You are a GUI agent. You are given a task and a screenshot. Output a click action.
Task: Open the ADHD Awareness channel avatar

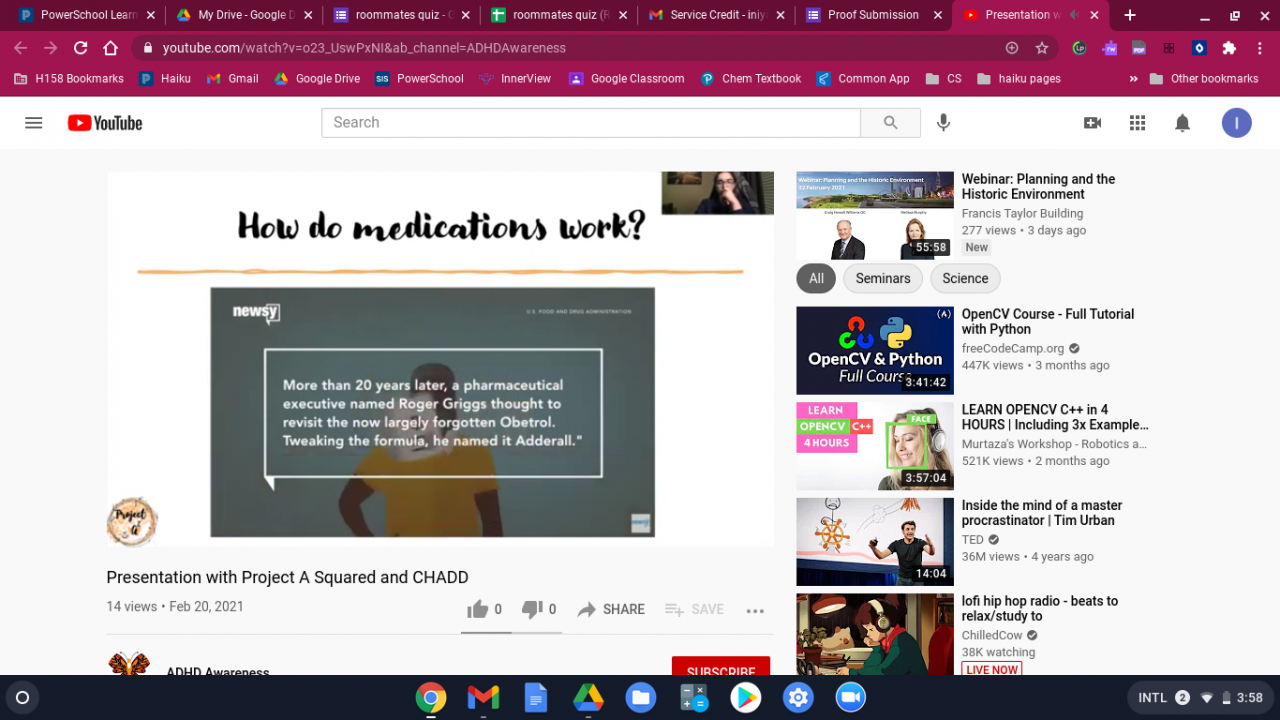click(129, 665)
